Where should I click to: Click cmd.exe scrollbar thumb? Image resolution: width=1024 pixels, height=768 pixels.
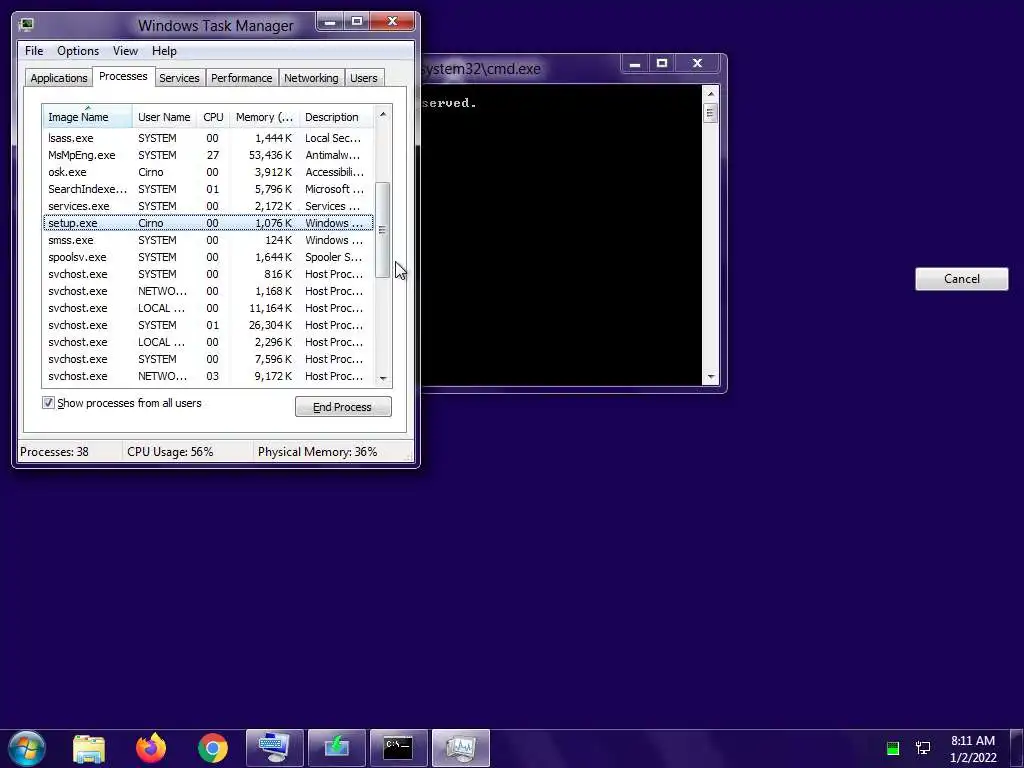(711, 114)
